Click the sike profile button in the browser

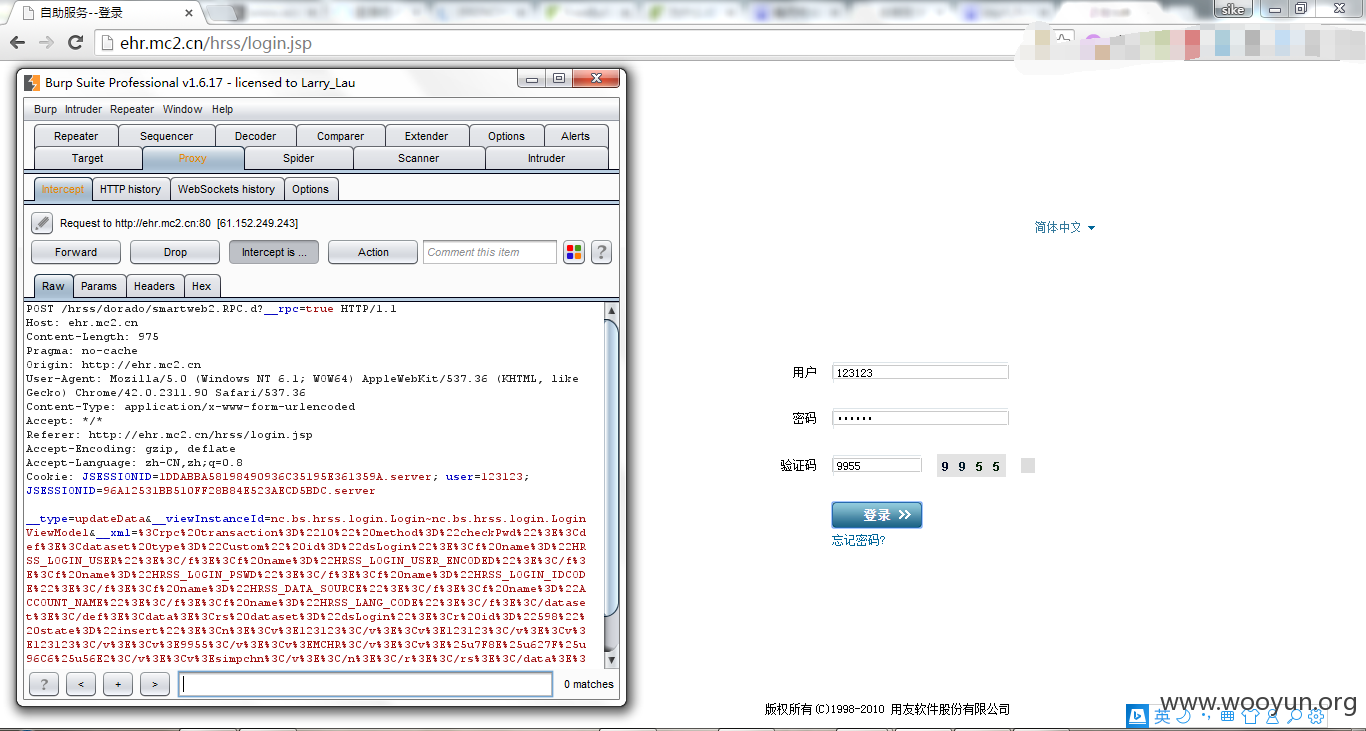tap(1234, 9)
